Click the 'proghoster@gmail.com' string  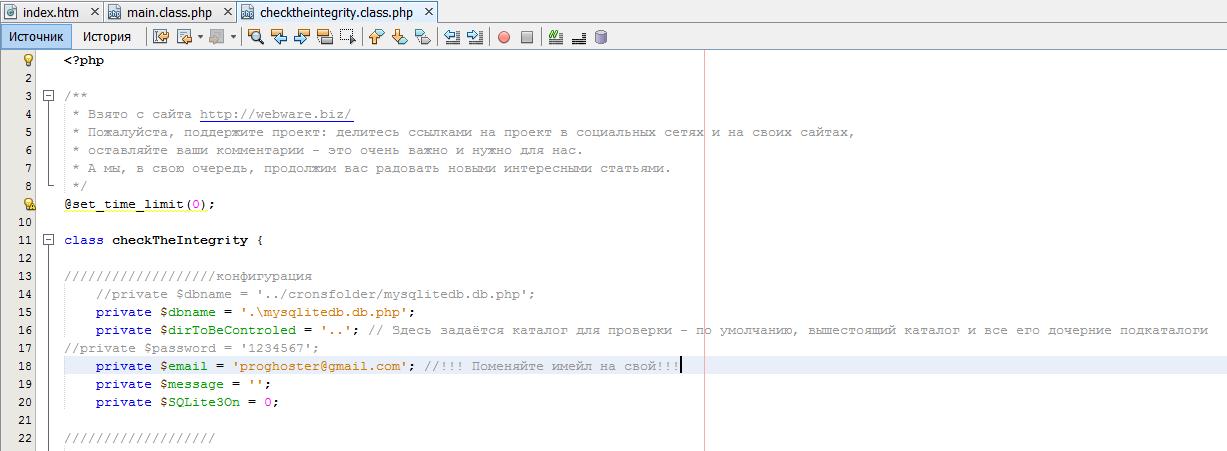tap(320, 366)
